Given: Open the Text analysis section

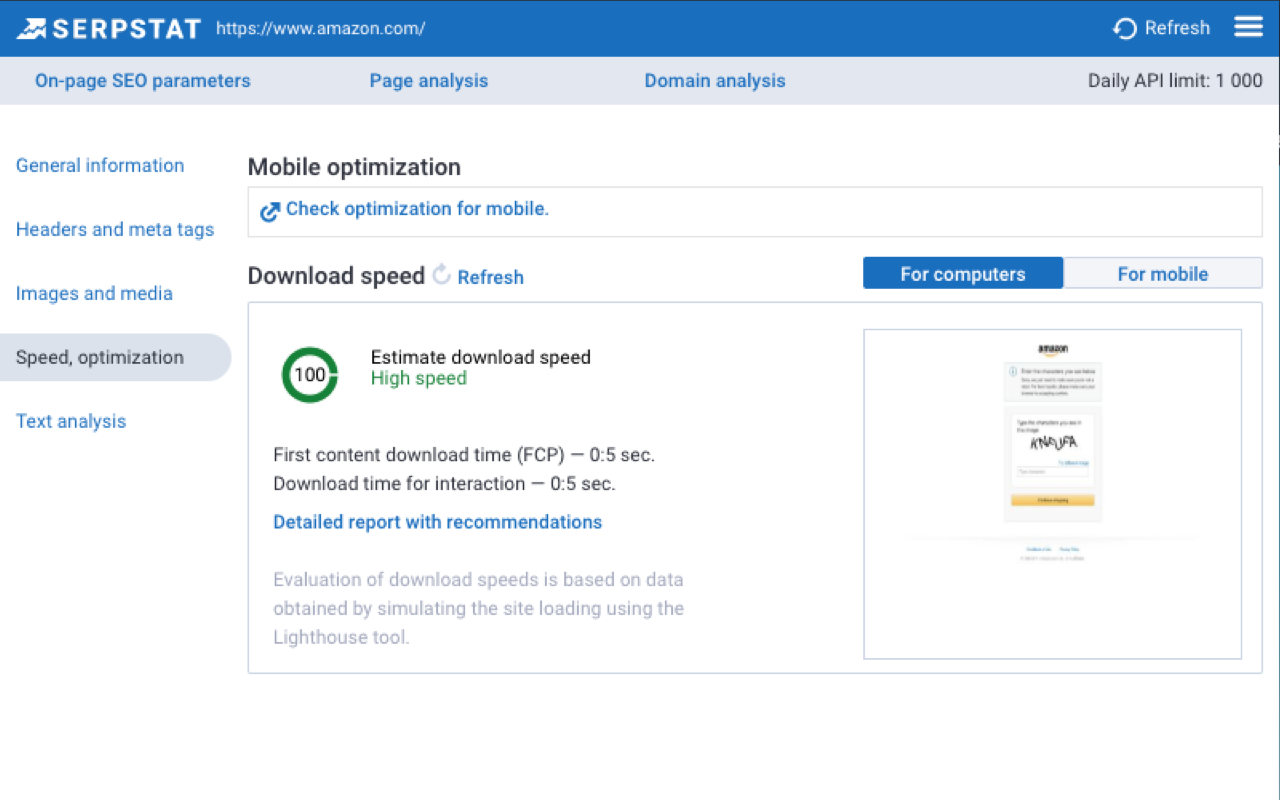Looking at the screenshot, I should [x=71, y=421].
